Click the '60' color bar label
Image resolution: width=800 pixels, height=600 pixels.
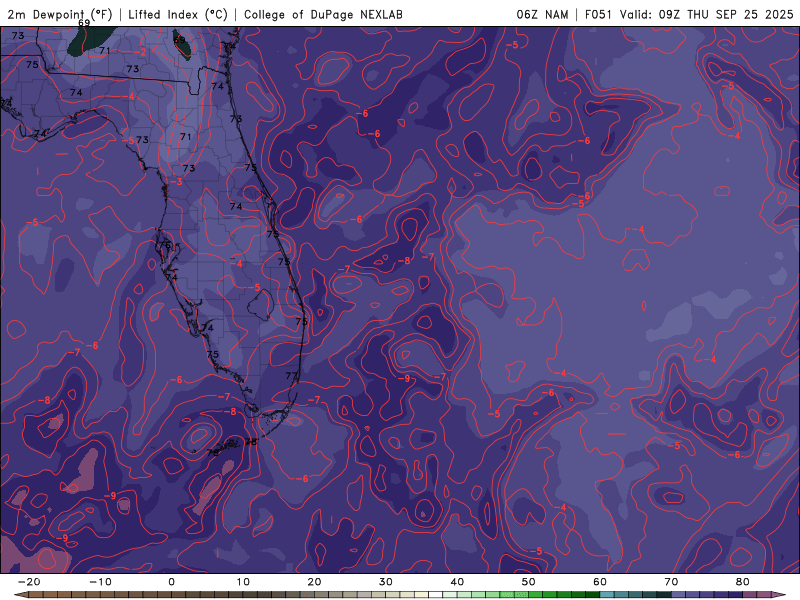[x=600, y=582]
